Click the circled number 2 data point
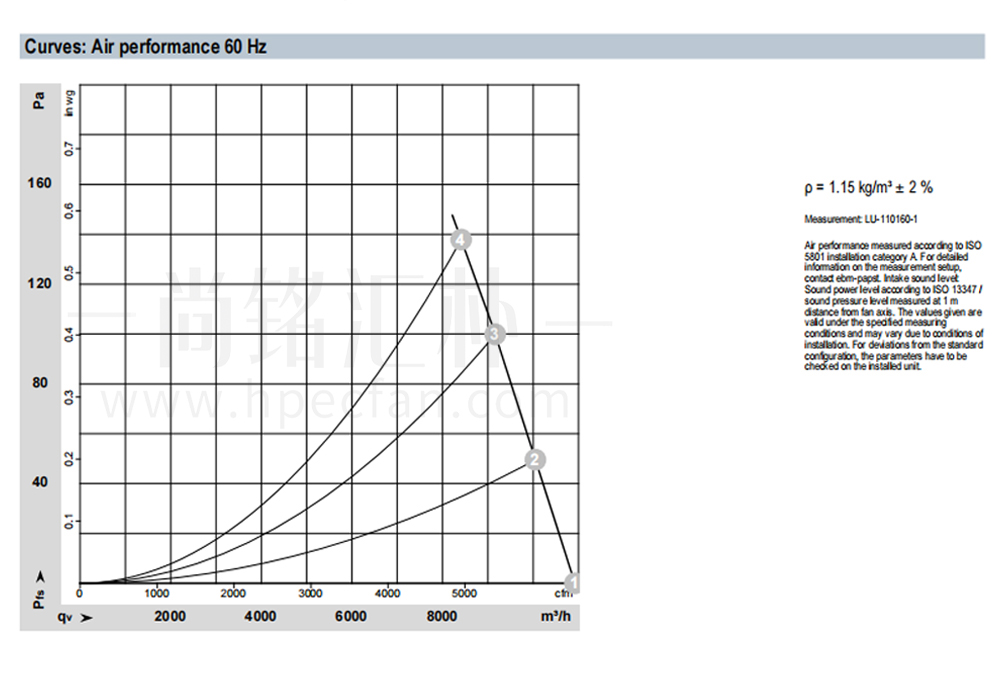The height and width of the screenshot is (692, 1000). [535, 460]
